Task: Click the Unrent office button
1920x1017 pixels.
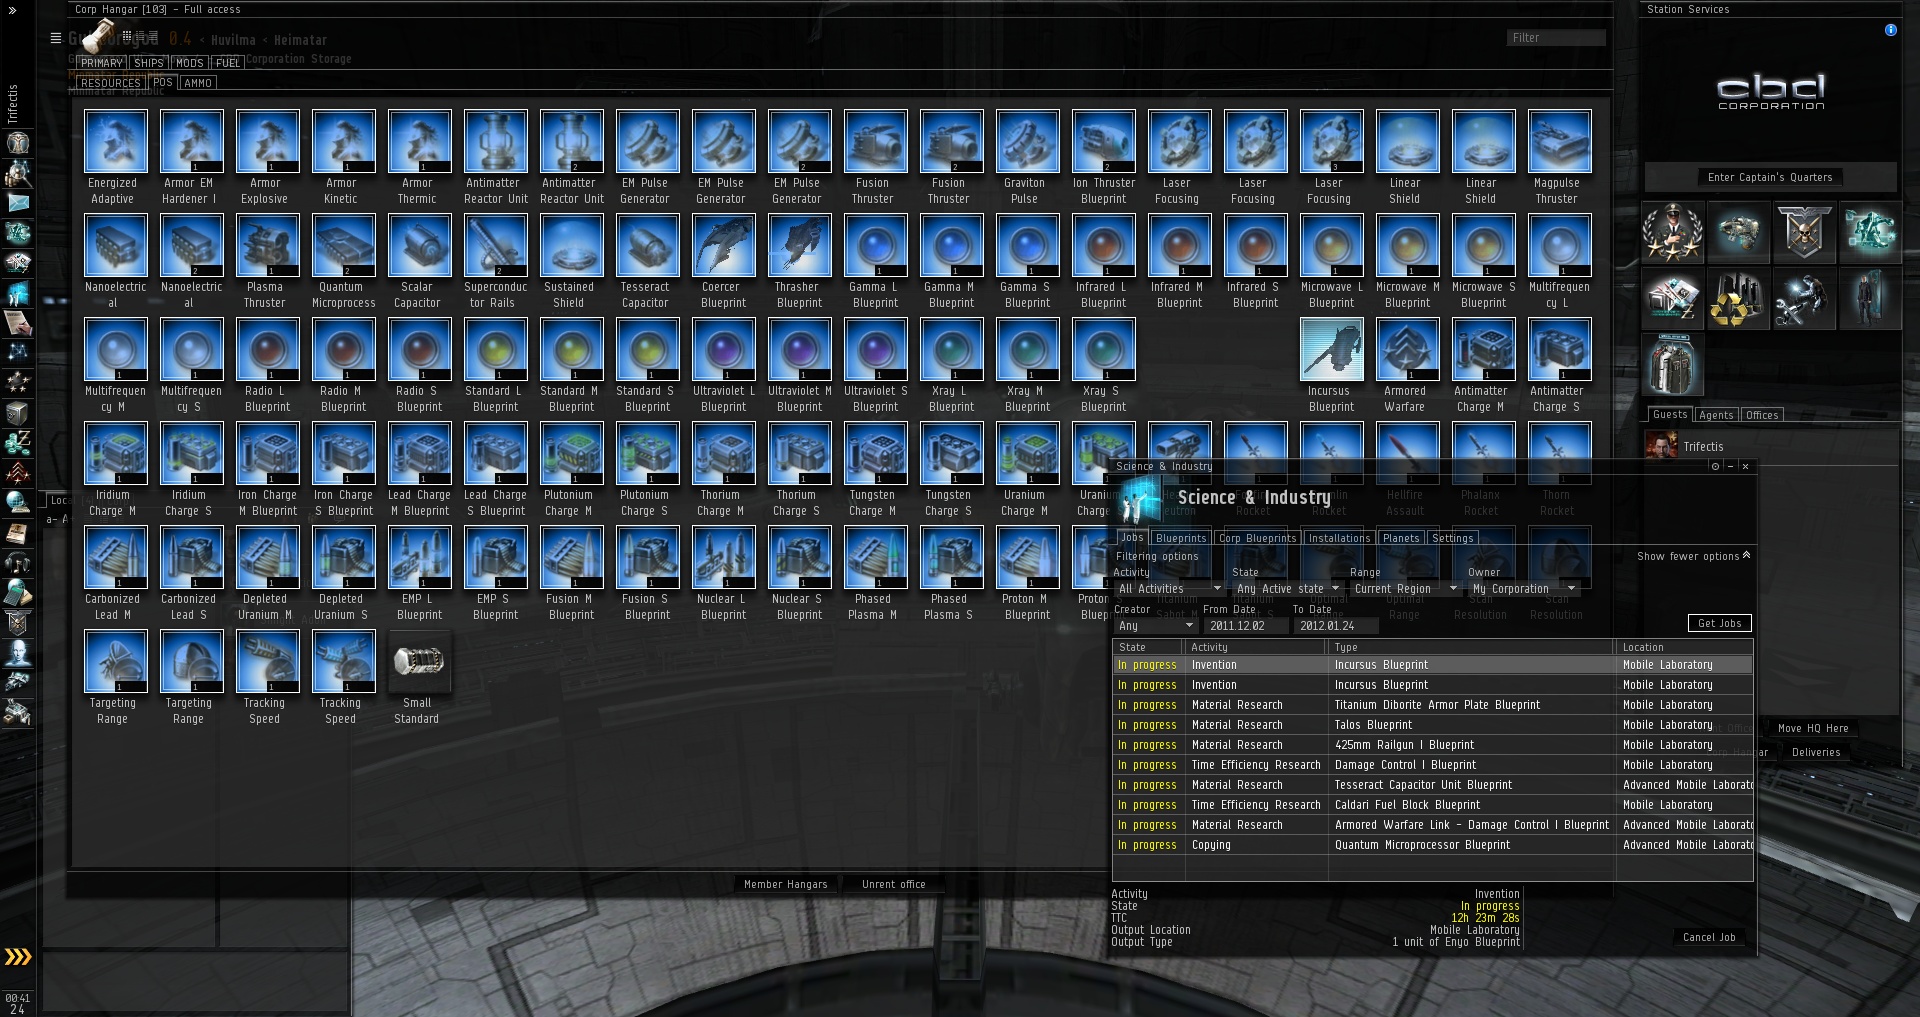Action: click(894, 884)
